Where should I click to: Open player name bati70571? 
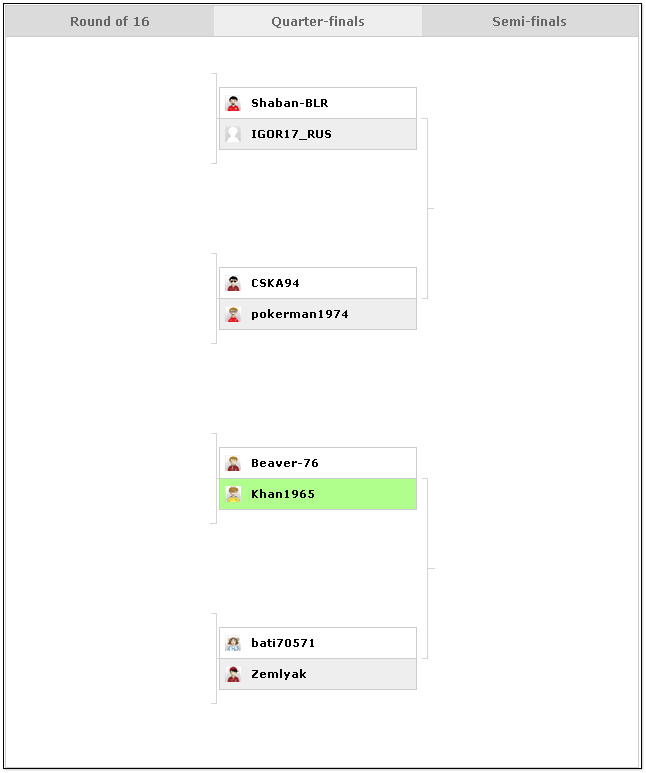pos(283,643)
